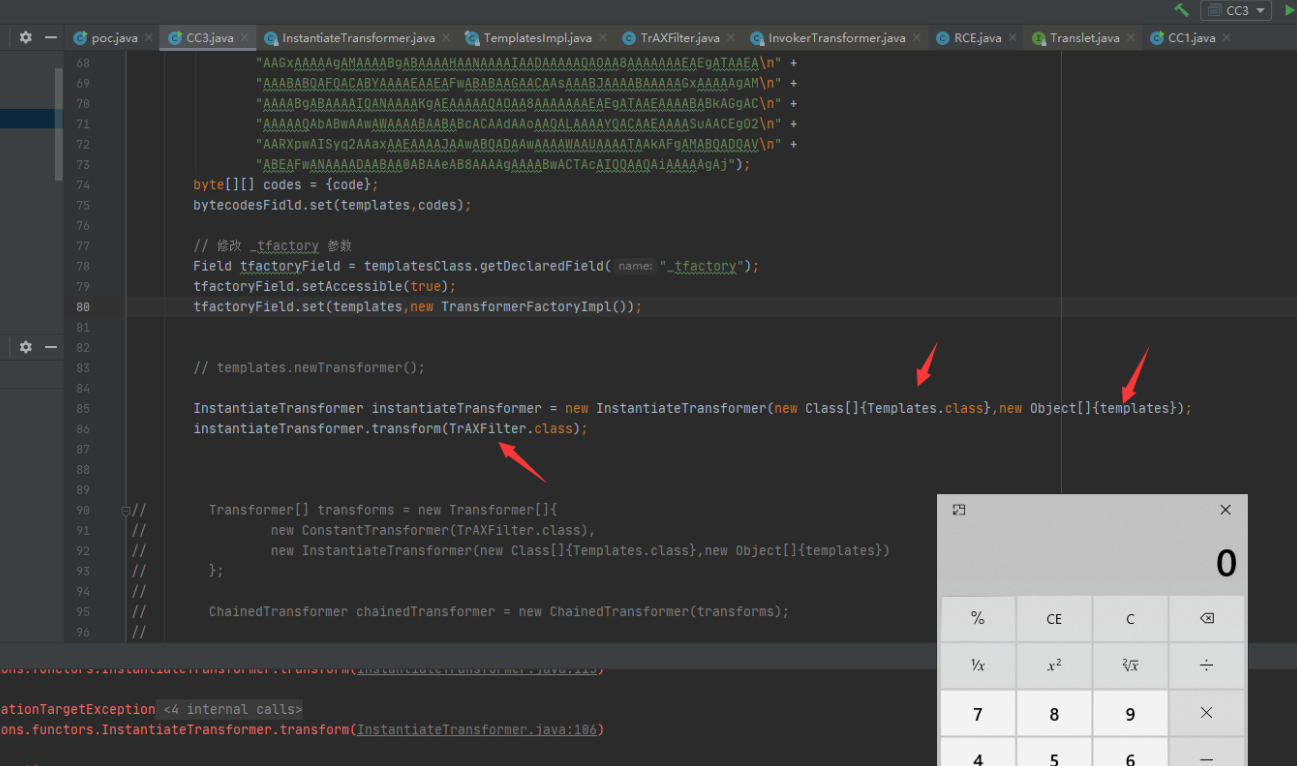
Task: Click the Calculator reciprocal 1/x key
Action: (x=978, y=665)
